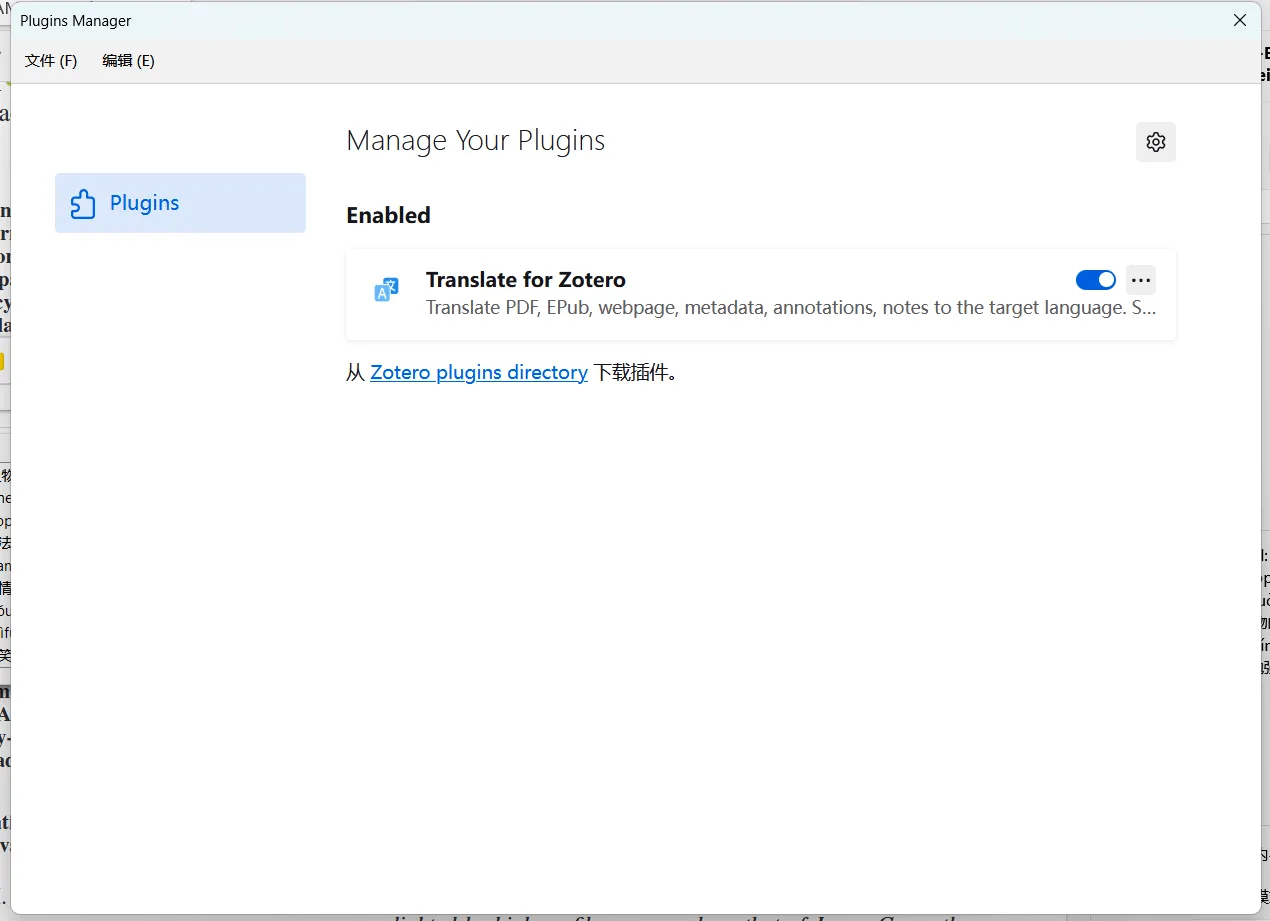The height and width of the screenshot is (921, 1270).
Task: Open the 文件 (F) menu
Action: (51, 61)
